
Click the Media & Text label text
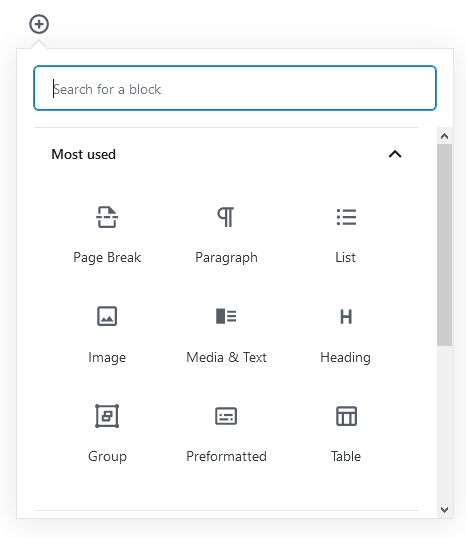(226, 357)
